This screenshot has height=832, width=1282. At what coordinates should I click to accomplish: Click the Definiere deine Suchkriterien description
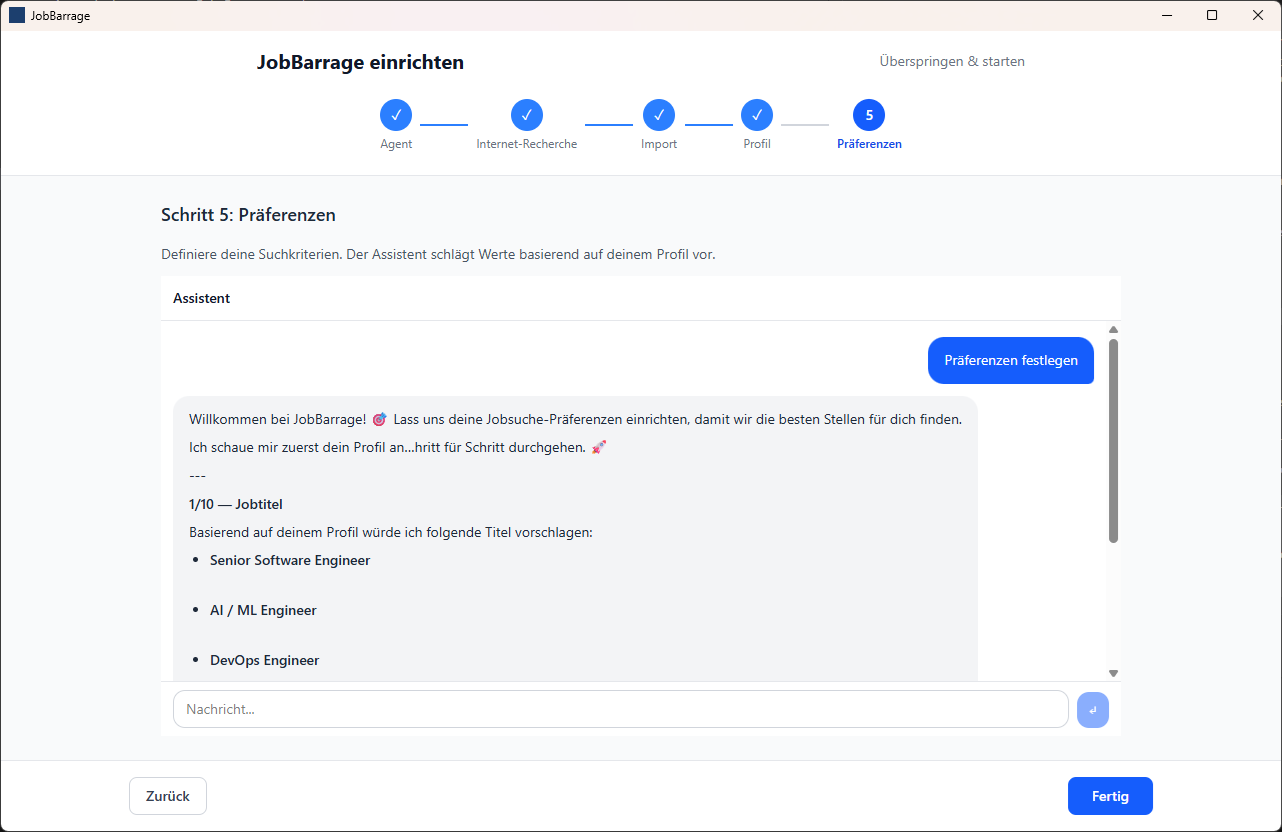pos(438,254)
